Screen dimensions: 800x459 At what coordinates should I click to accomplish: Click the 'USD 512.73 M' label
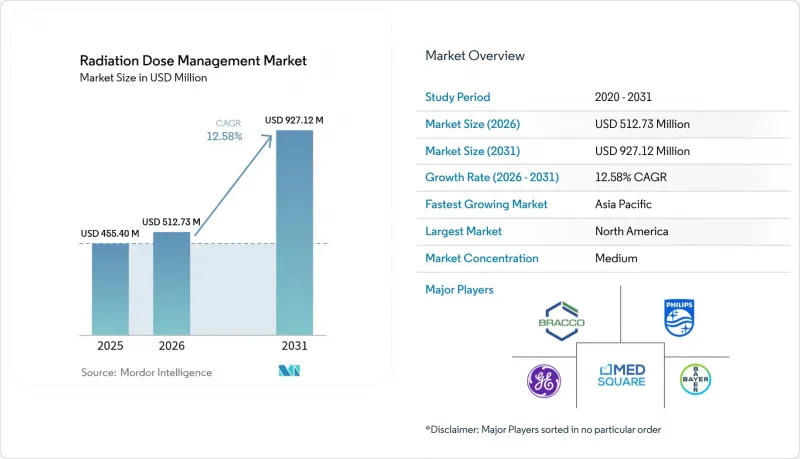(x=171, y=222)
